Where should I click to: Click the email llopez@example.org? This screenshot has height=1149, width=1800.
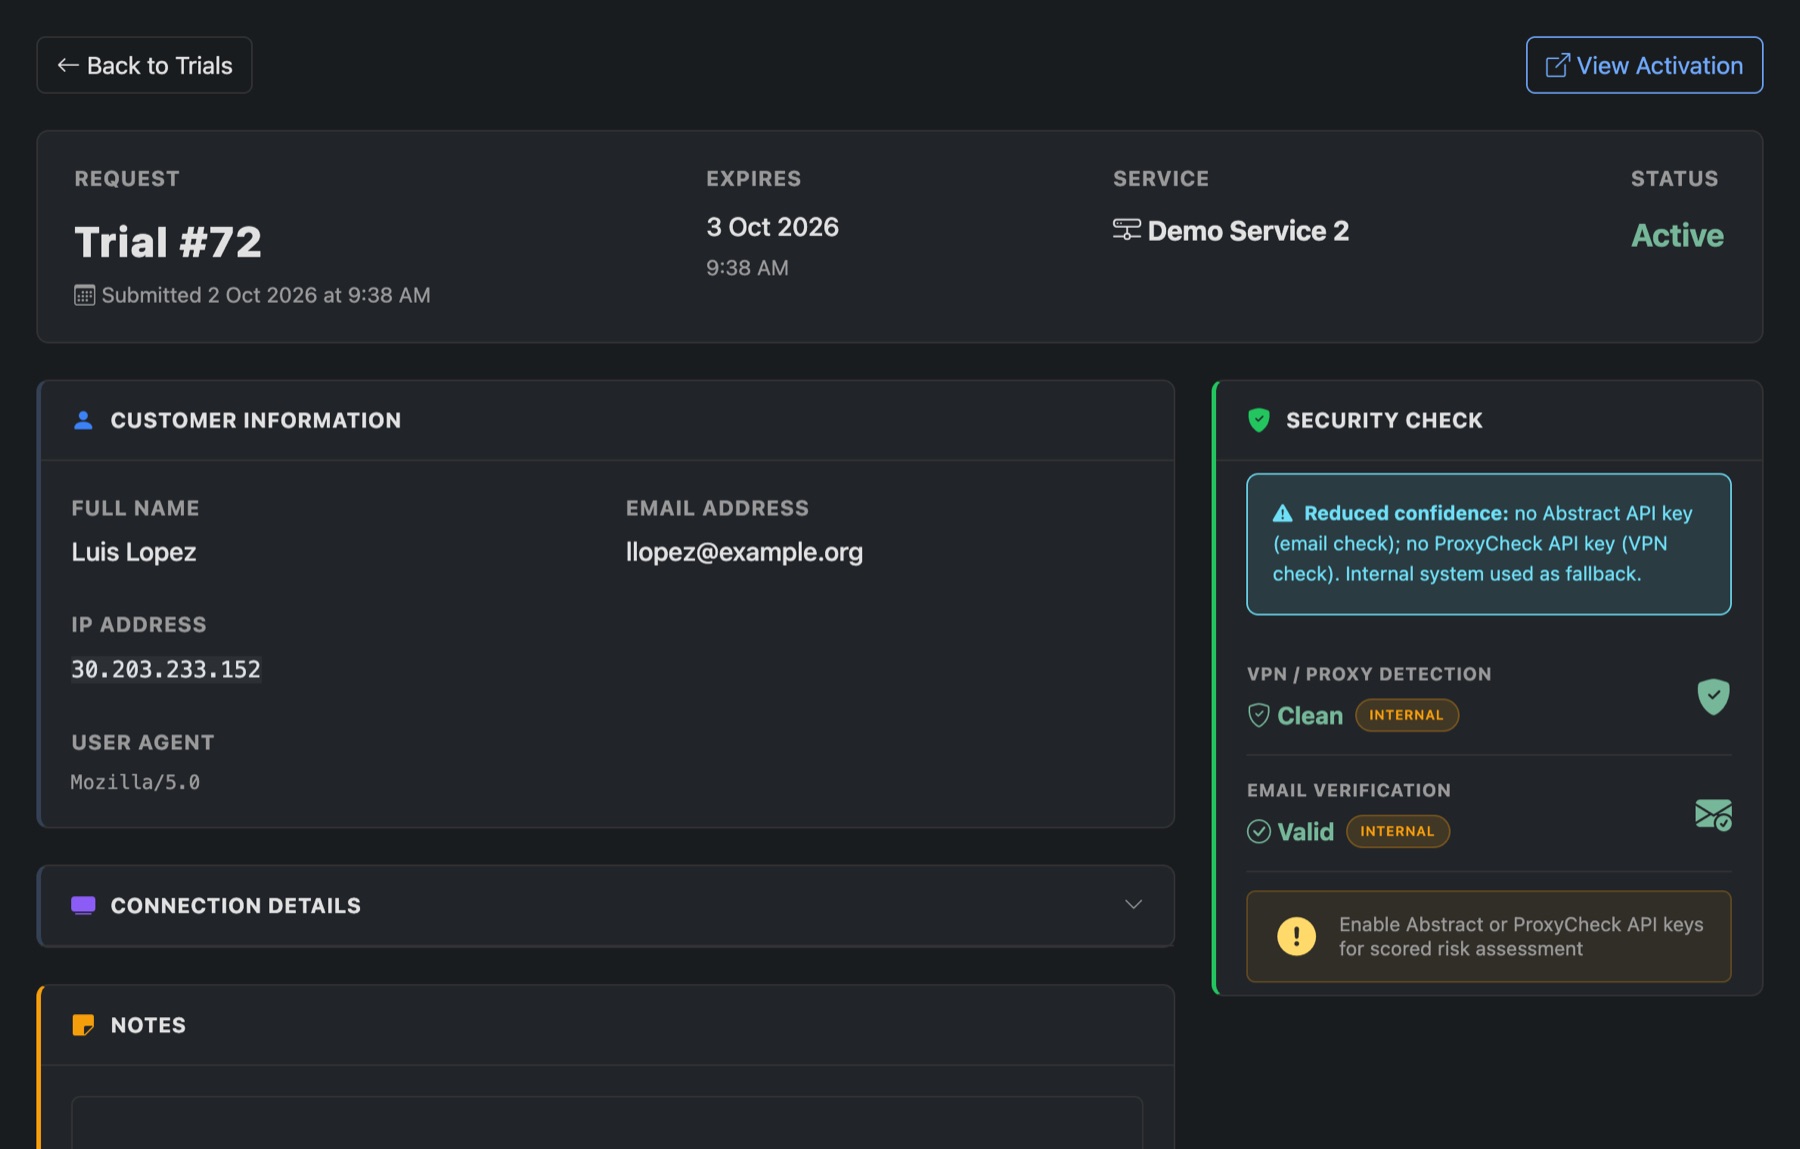(744, 552)
